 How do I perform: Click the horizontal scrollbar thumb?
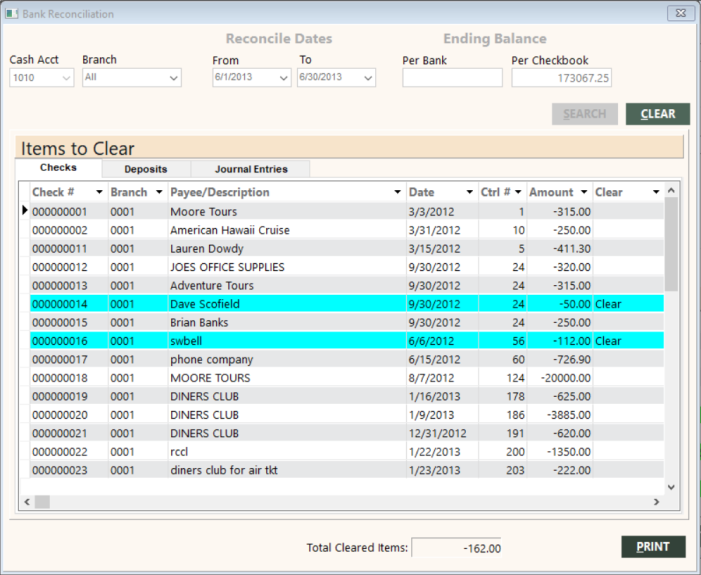(42, 502)
